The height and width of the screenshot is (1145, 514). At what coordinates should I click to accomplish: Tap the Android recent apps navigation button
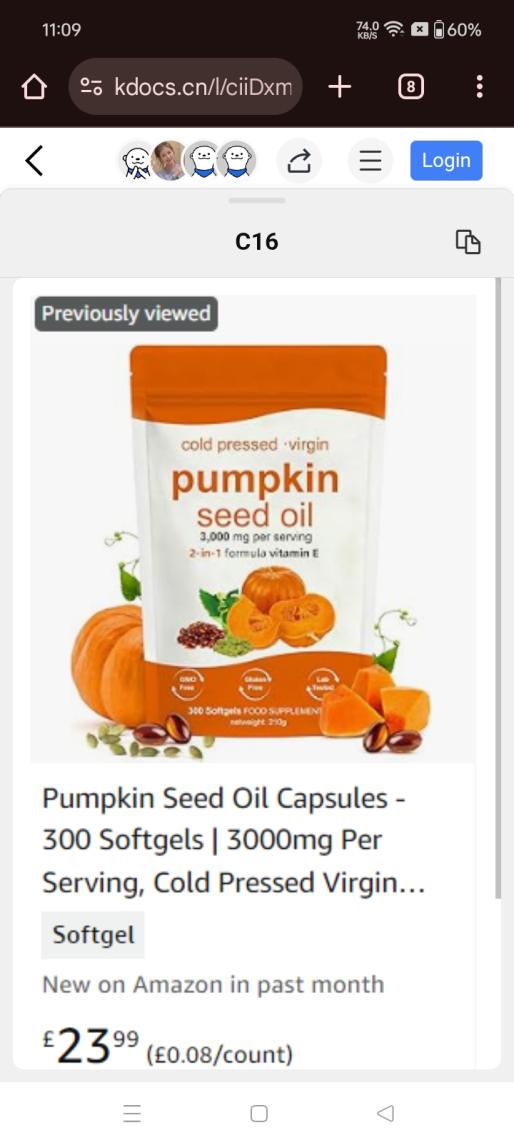[132, 1113]
